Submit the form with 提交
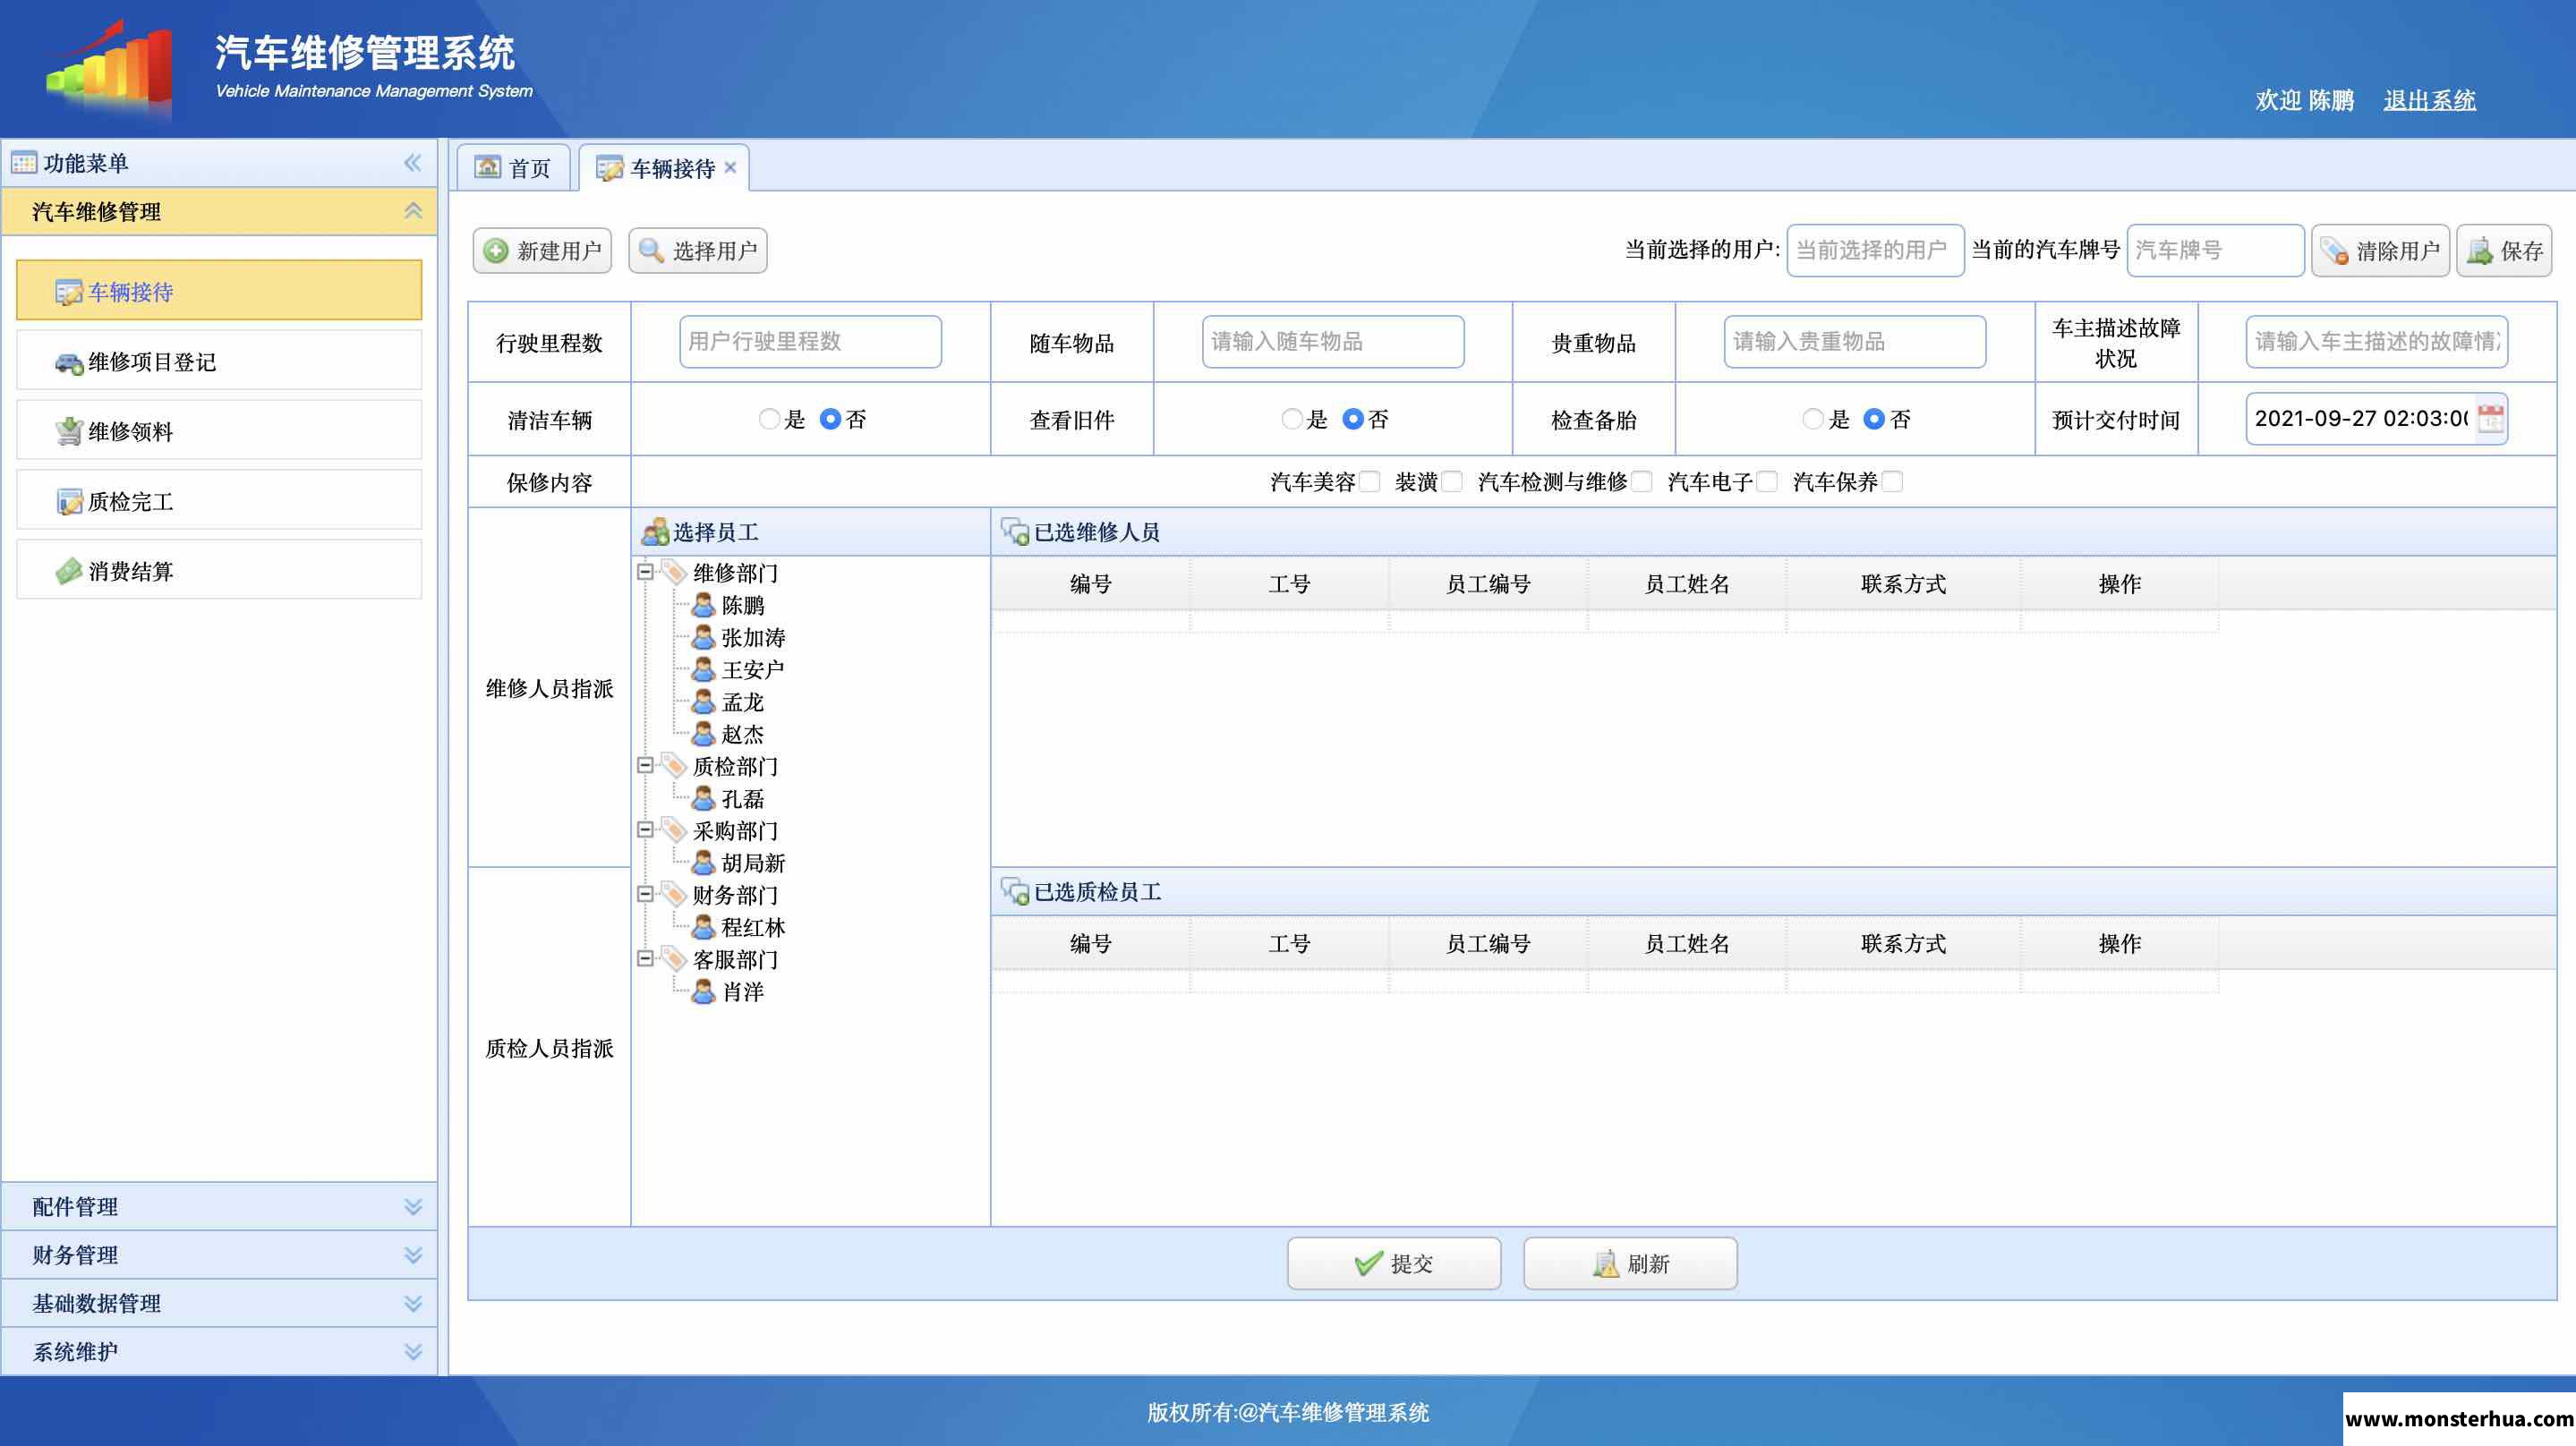The height and width of the screenshot is (1446, 2576). pyautogui.click(x=1394, y=1263)
